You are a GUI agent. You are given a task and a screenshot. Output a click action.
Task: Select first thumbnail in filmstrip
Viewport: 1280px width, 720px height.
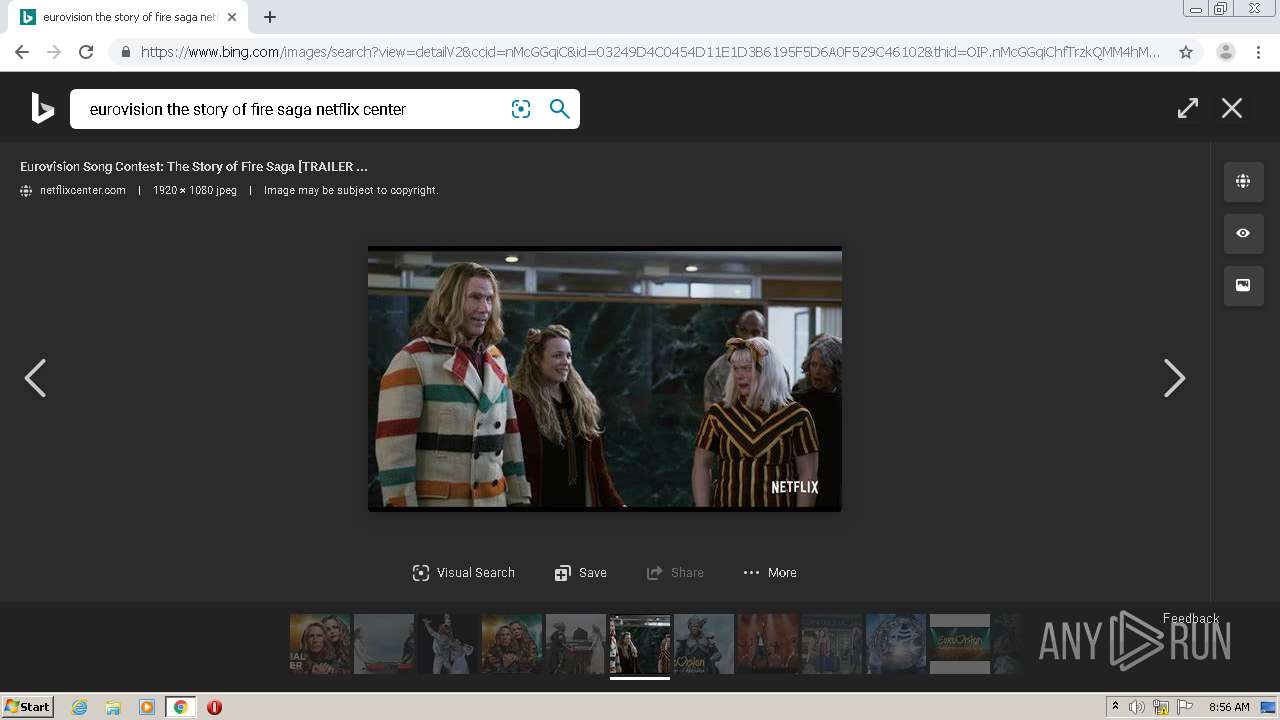pos(321,644)
